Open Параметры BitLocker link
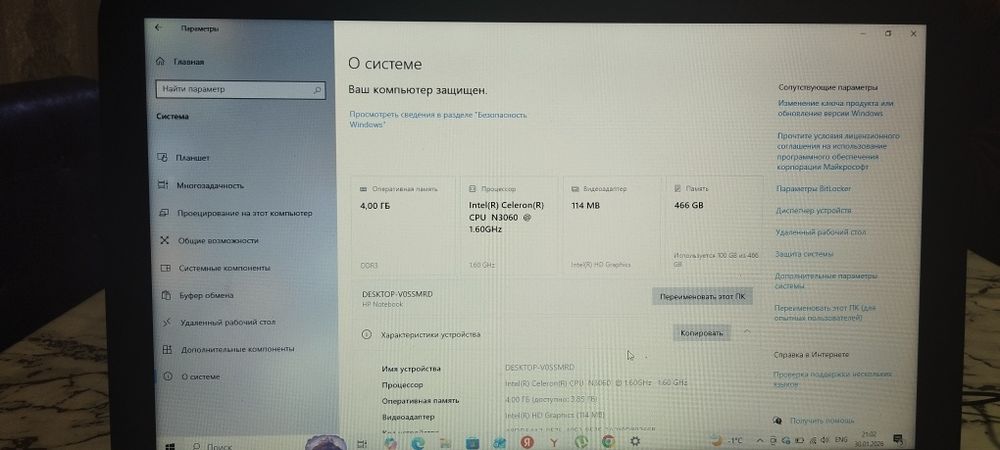The image size is (1000, 450). (x=814, y=189)
